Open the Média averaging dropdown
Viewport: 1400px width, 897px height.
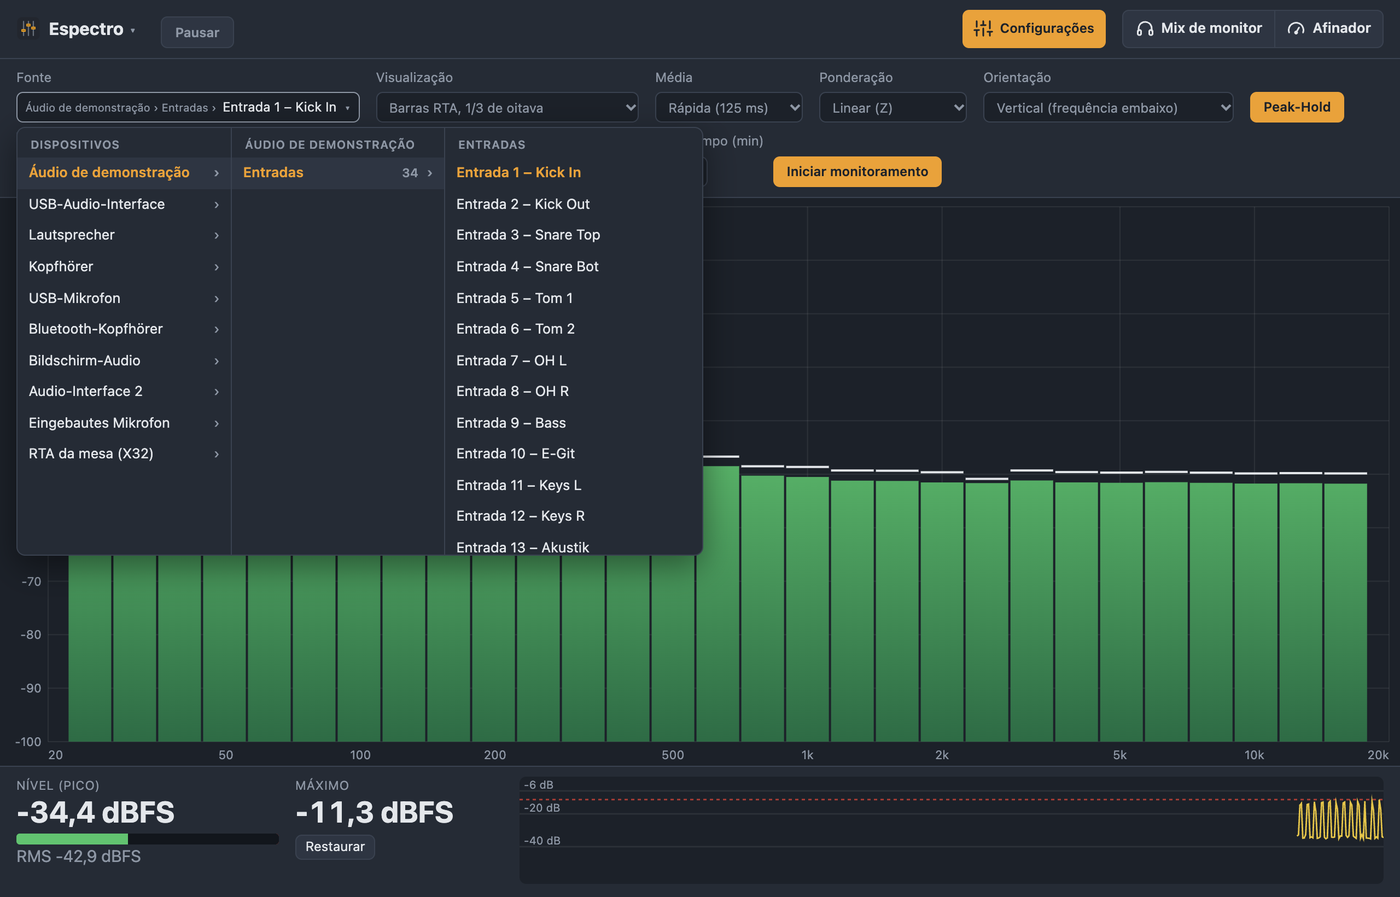click(x=729, y=108)
